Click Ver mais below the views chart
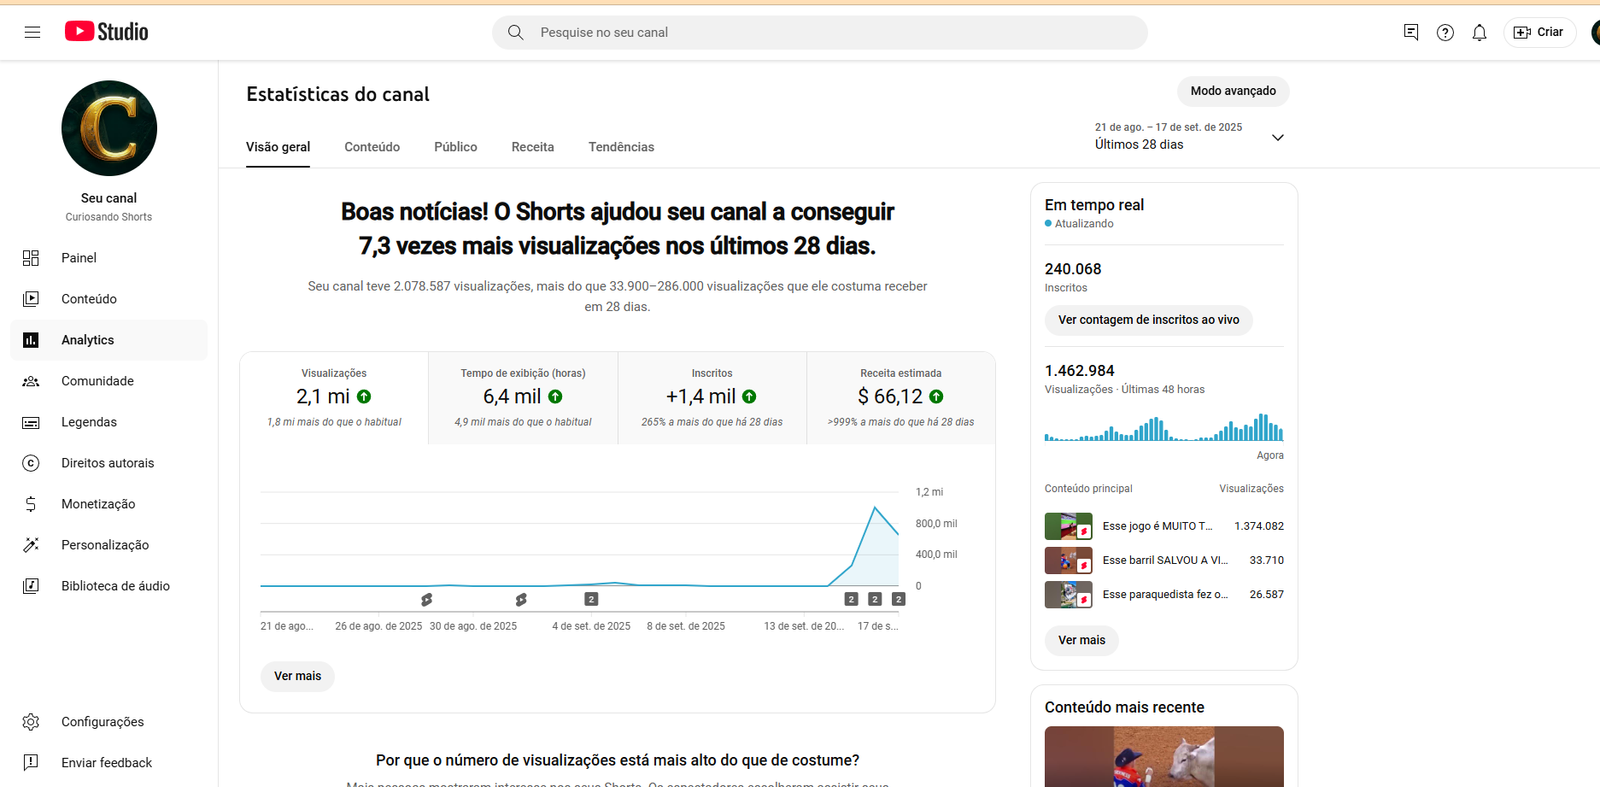The width and height of the screenshot is (1600, 787). [298, 676]
